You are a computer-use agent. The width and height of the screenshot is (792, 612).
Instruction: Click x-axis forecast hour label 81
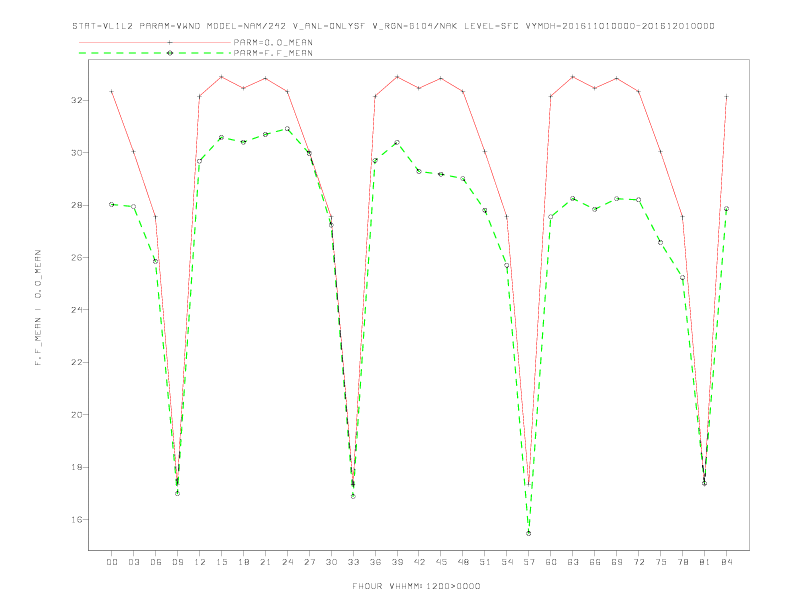[x=705, y=562]
